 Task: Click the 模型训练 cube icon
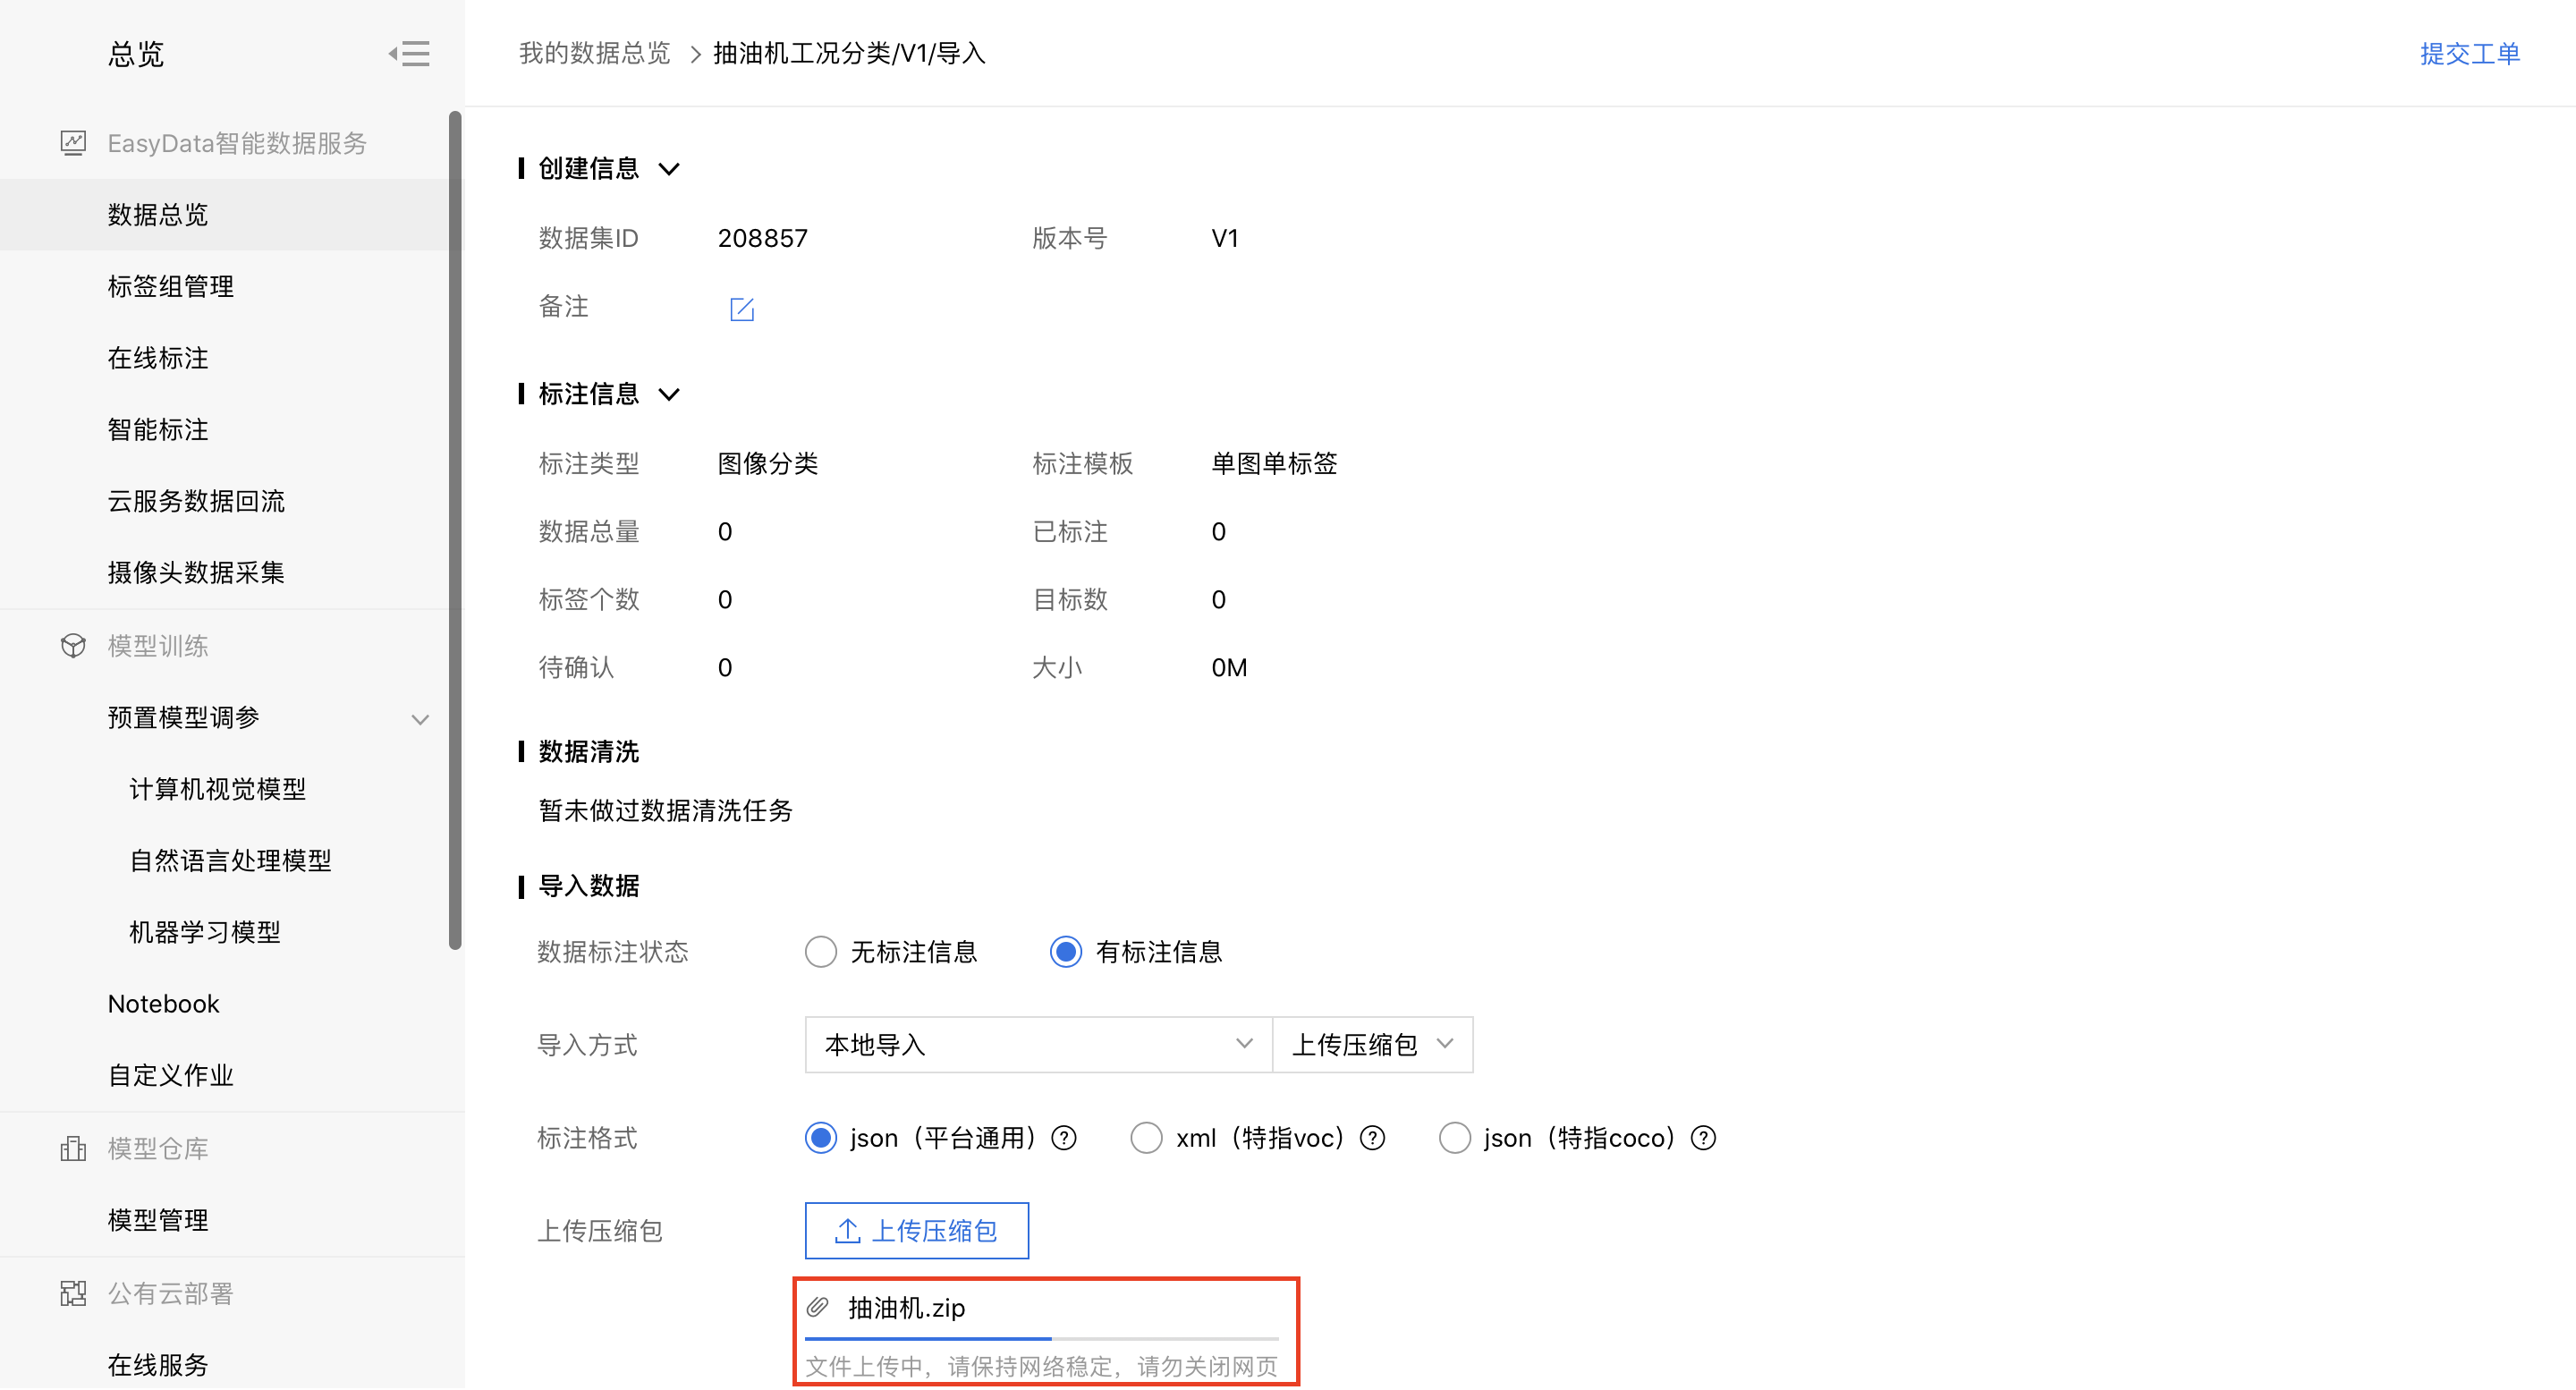tap(73, 646)
